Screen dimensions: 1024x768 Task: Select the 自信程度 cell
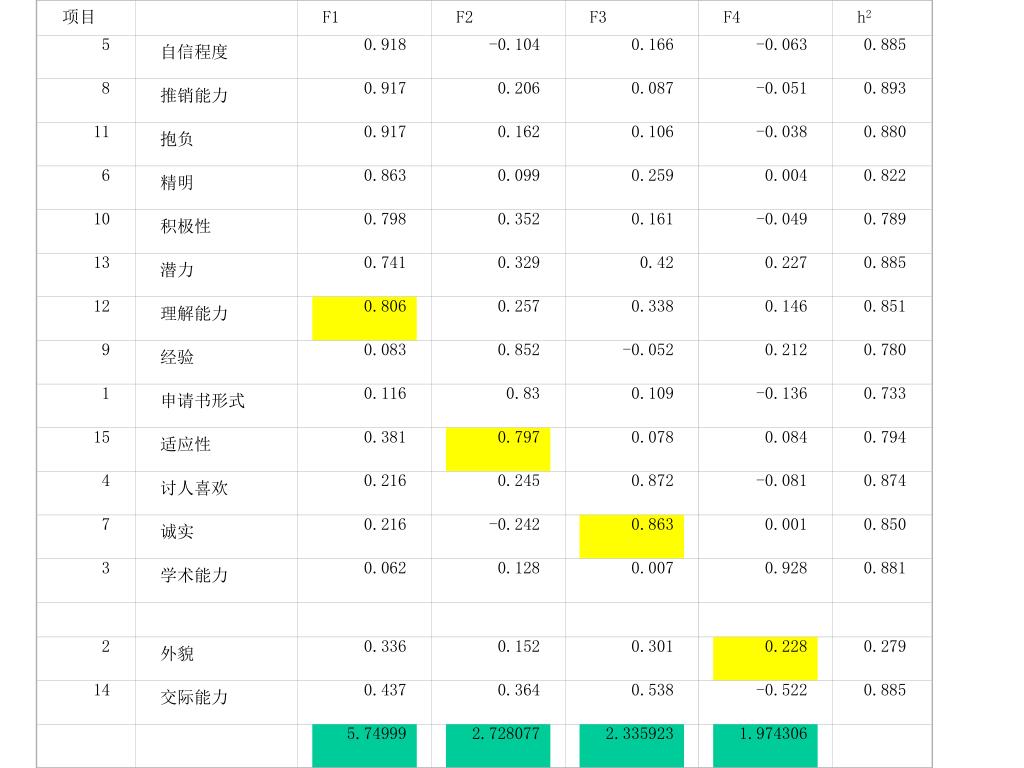pos(216,57)
